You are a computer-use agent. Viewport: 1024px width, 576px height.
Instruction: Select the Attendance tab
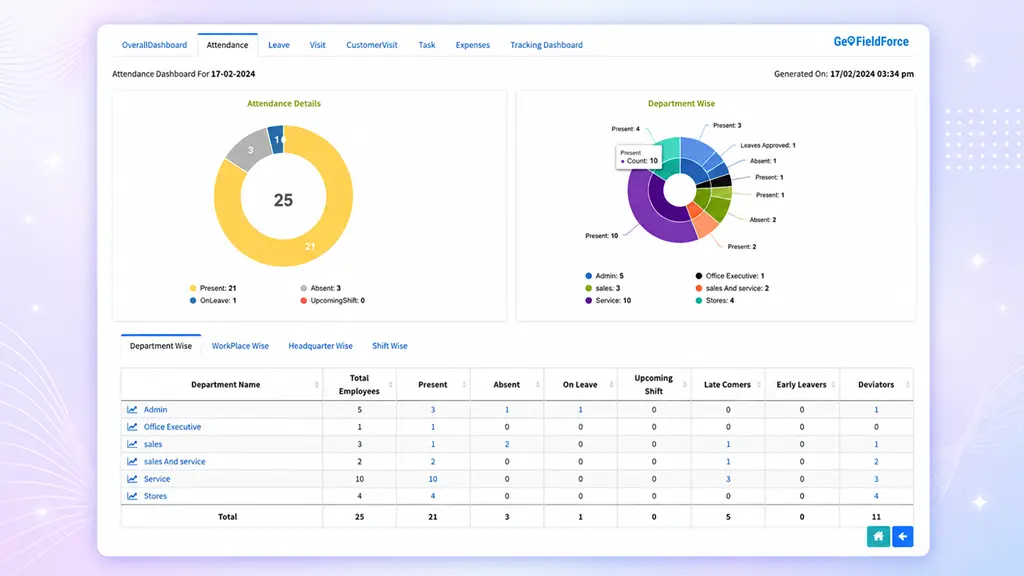[x=227, y=45]
